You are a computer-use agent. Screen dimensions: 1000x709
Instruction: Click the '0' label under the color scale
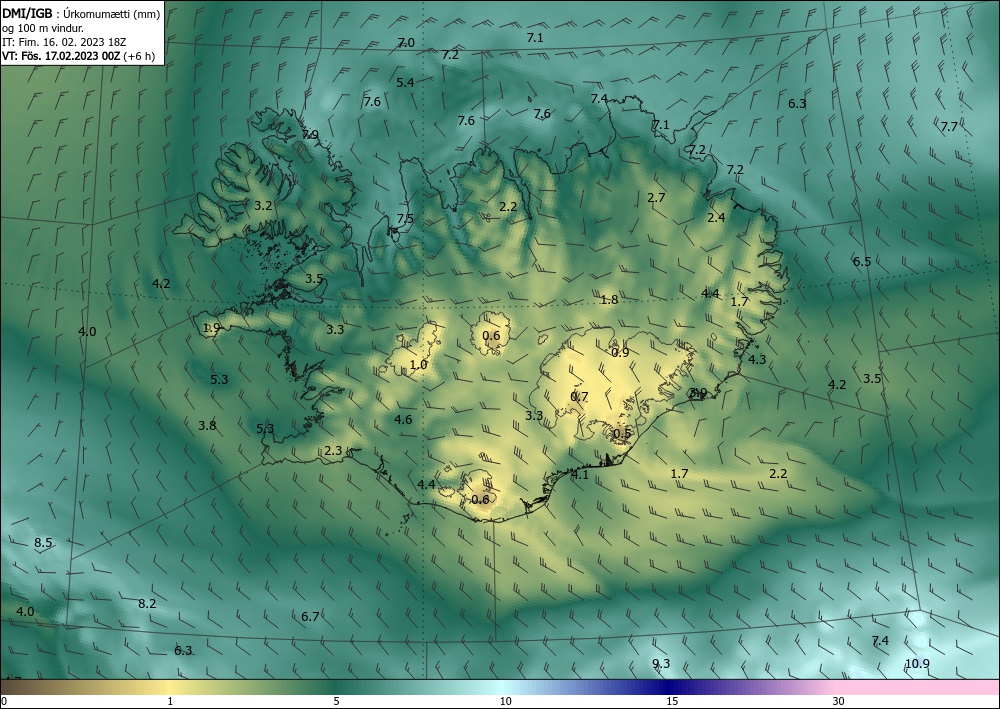coord(4,702)
